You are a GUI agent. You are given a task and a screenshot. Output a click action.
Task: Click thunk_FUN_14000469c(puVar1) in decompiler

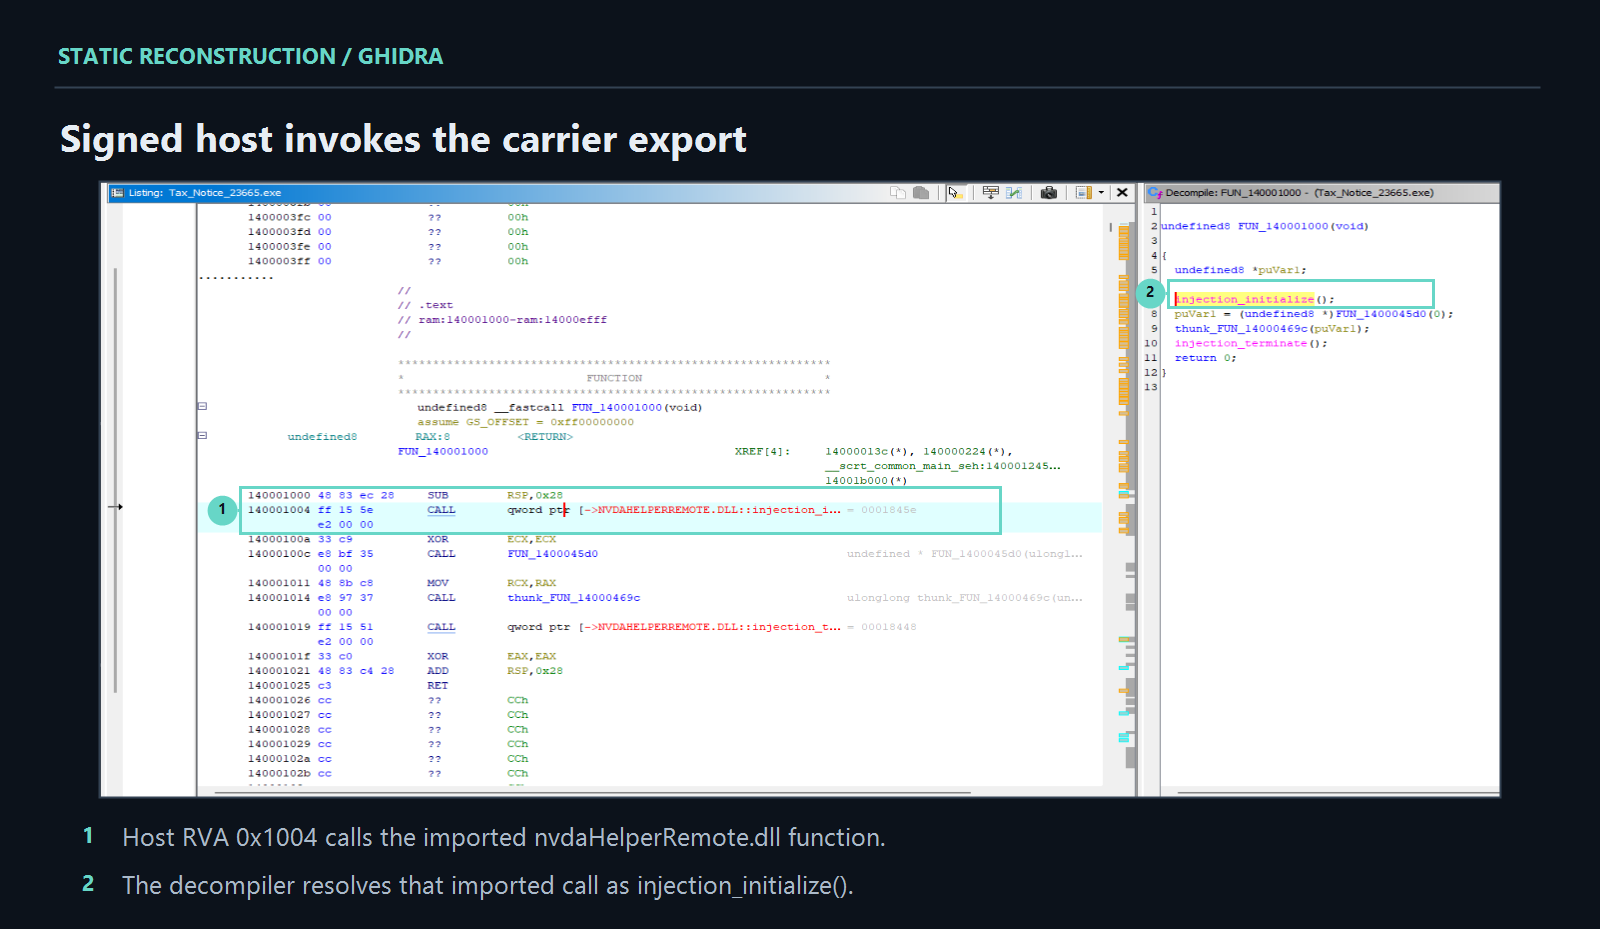(1271, 328)
